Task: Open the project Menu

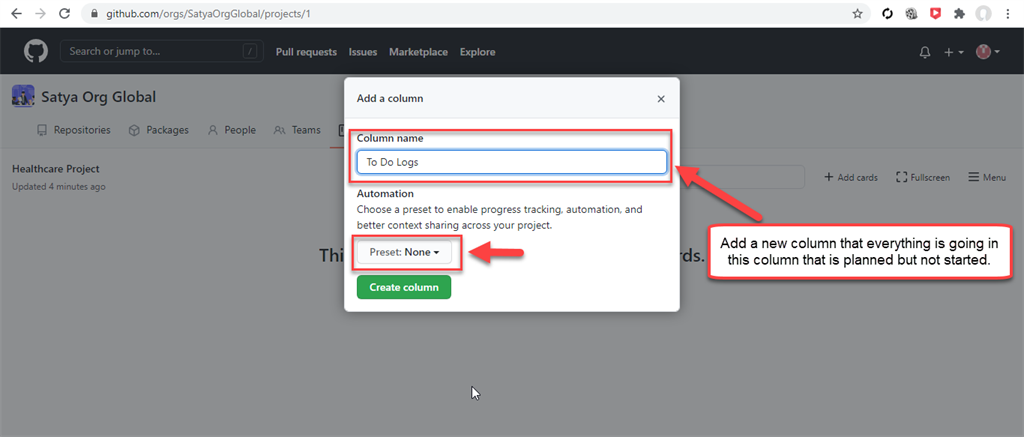Action: [x=987, y=177]
